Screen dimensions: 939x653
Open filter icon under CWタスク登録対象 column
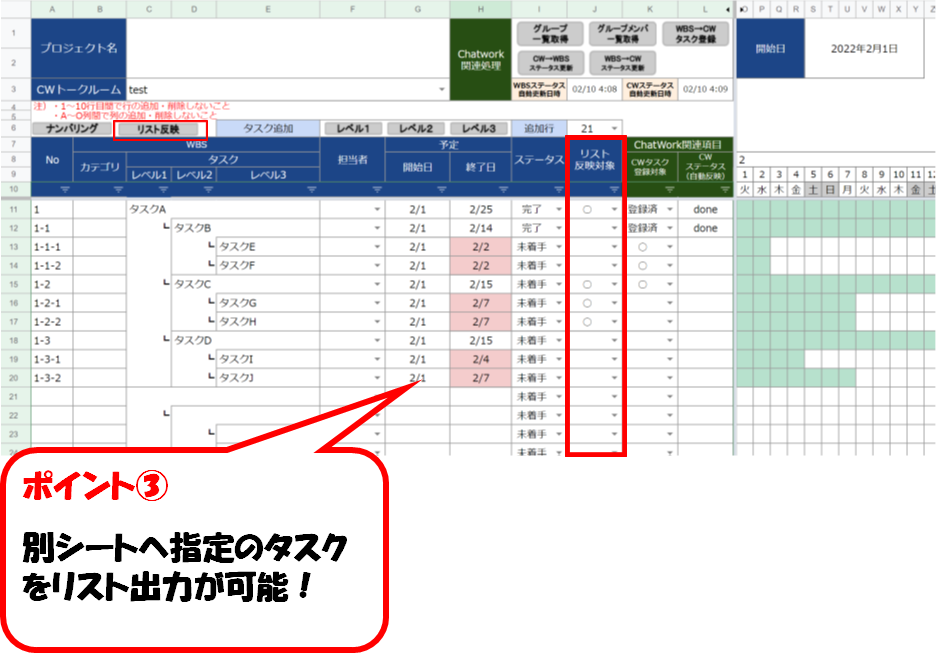point(670,189)
